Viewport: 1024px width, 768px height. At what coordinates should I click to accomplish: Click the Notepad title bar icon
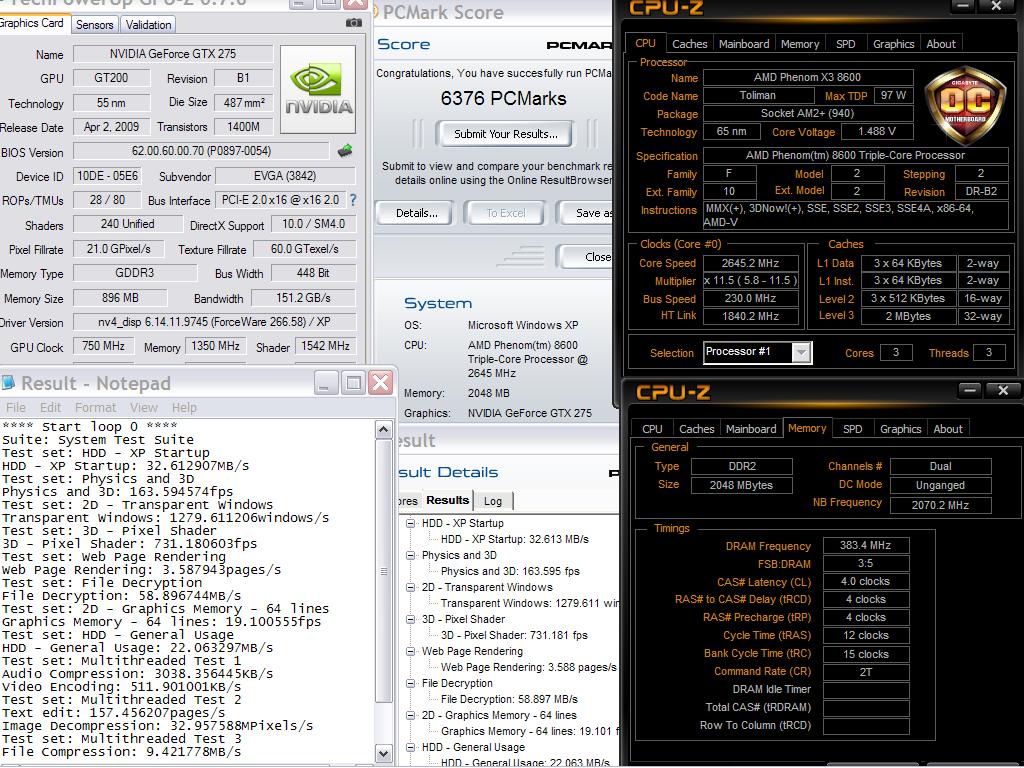(x=8, y=383)
